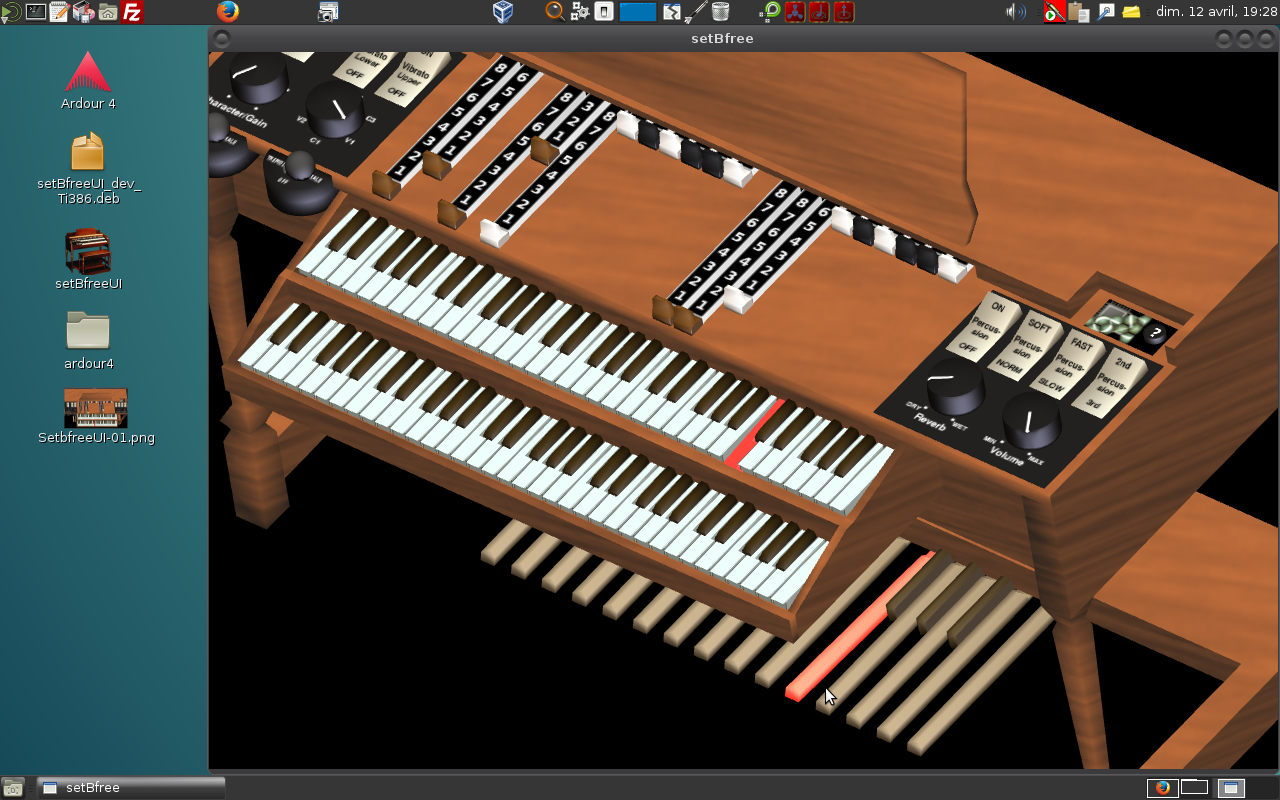Click the Character/Gain knob
The image size is (1280, 800).
click(x=258, y=78)
